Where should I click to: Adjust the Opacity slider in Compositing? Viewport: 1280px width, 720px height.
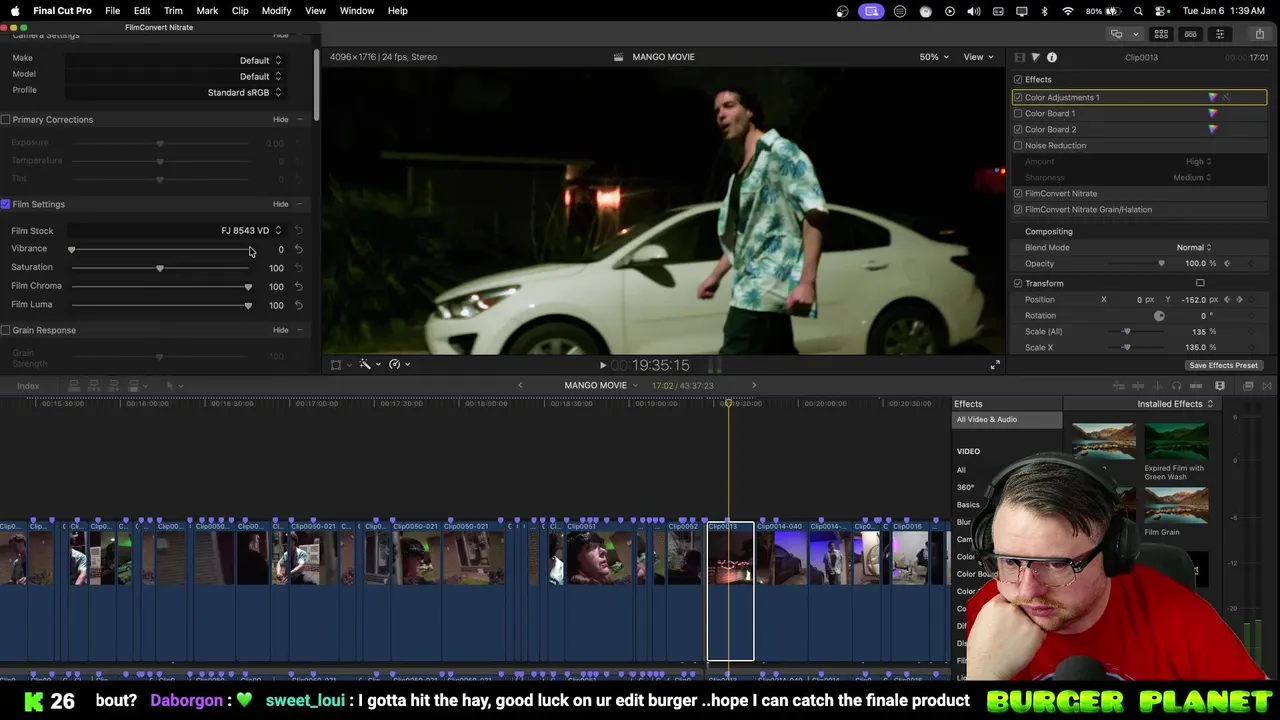[x=1161, y=263]
